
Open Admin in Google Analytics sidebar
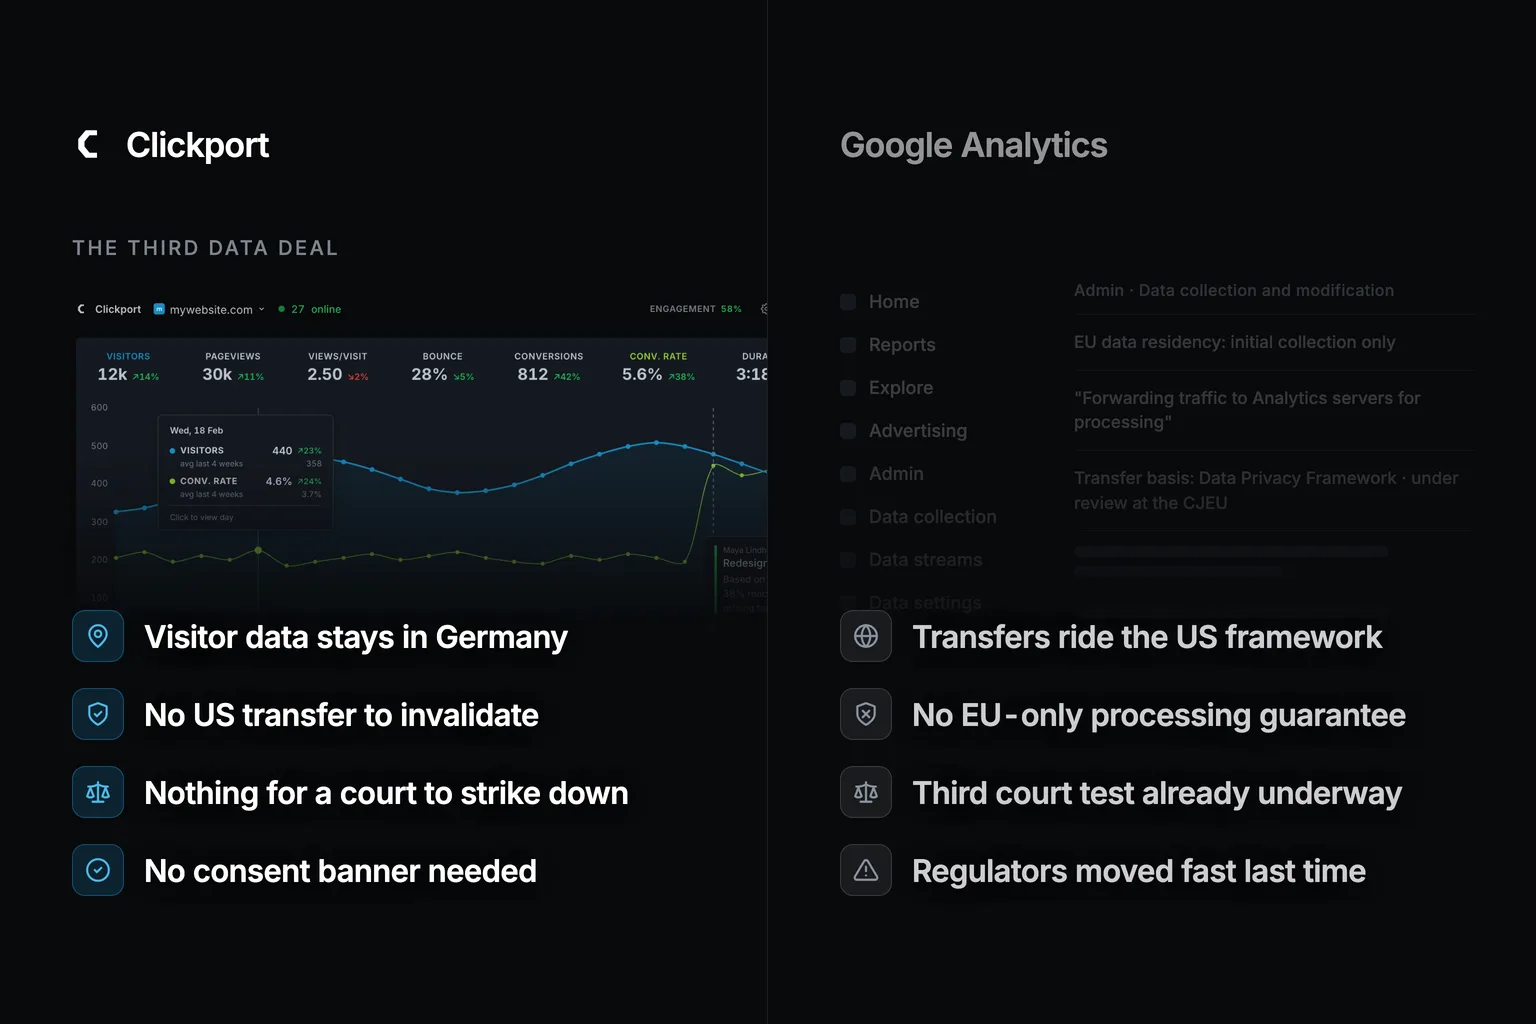pos(896,474)
